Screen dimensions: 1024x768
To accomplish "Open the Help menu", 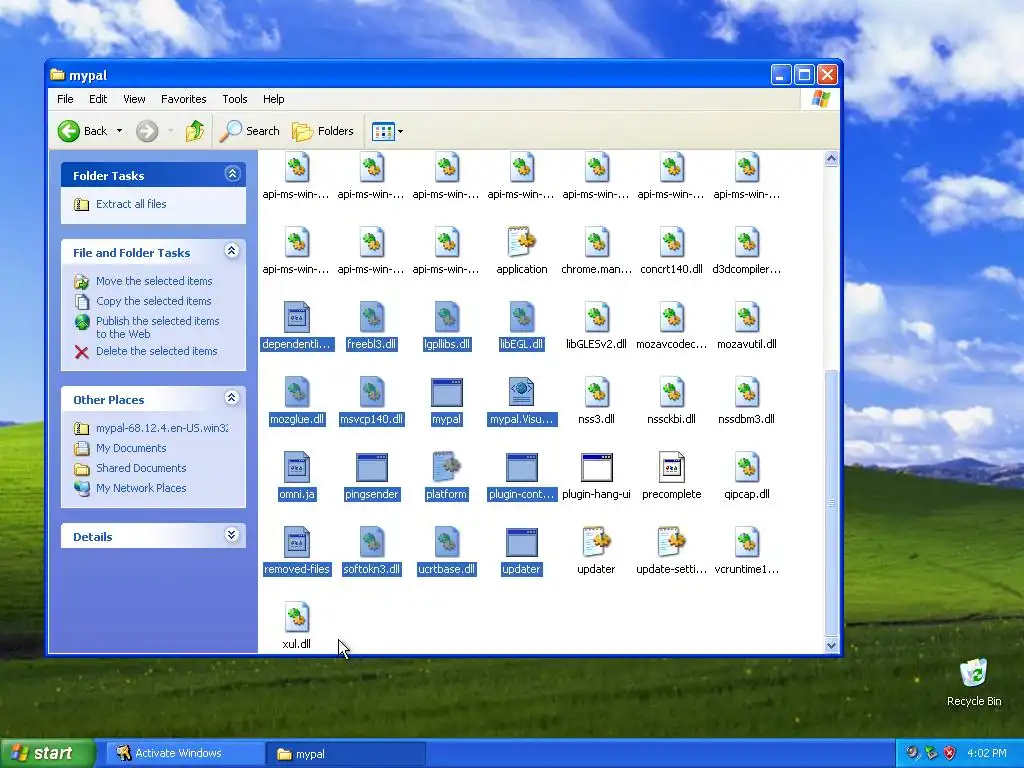I will pos(274,99).
